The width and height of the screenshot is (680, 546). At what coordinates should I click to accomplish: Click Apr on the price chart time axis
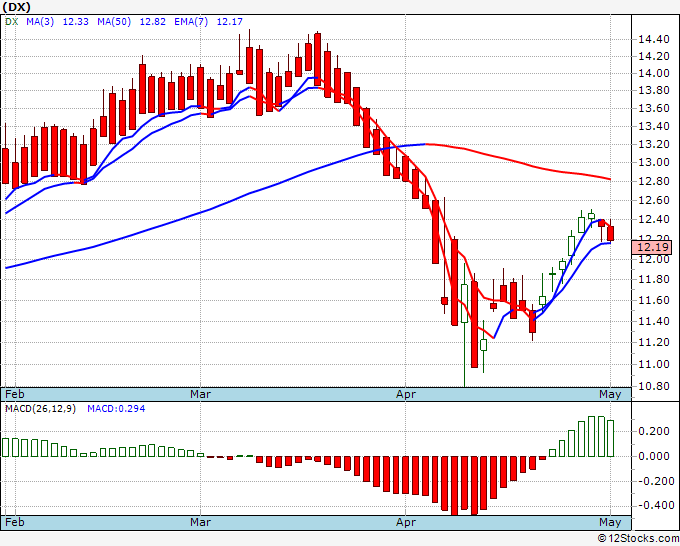405,394
